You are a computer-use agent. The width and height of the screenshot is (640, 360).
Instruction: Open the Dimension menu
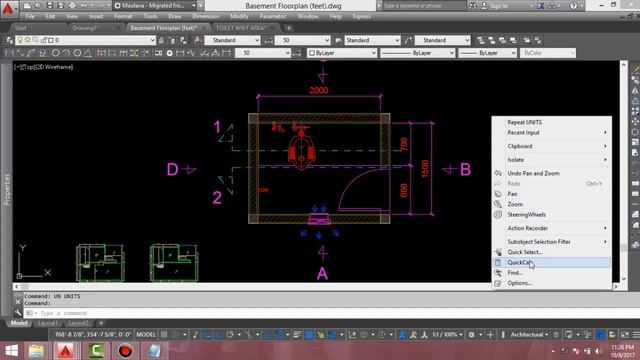(206, 16)
